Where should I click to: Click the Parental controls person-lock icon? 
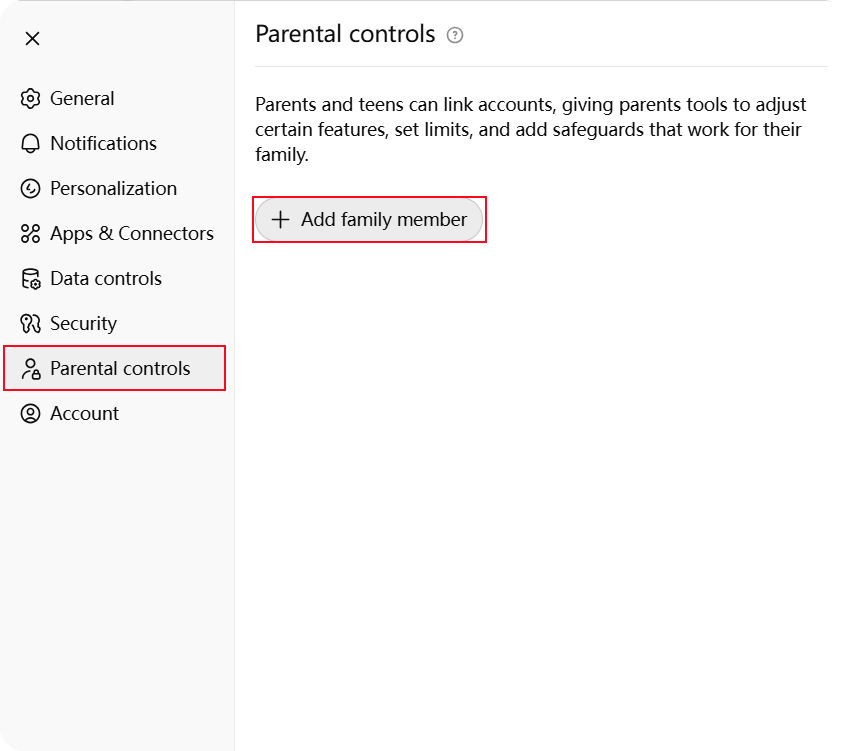[31, 368]
